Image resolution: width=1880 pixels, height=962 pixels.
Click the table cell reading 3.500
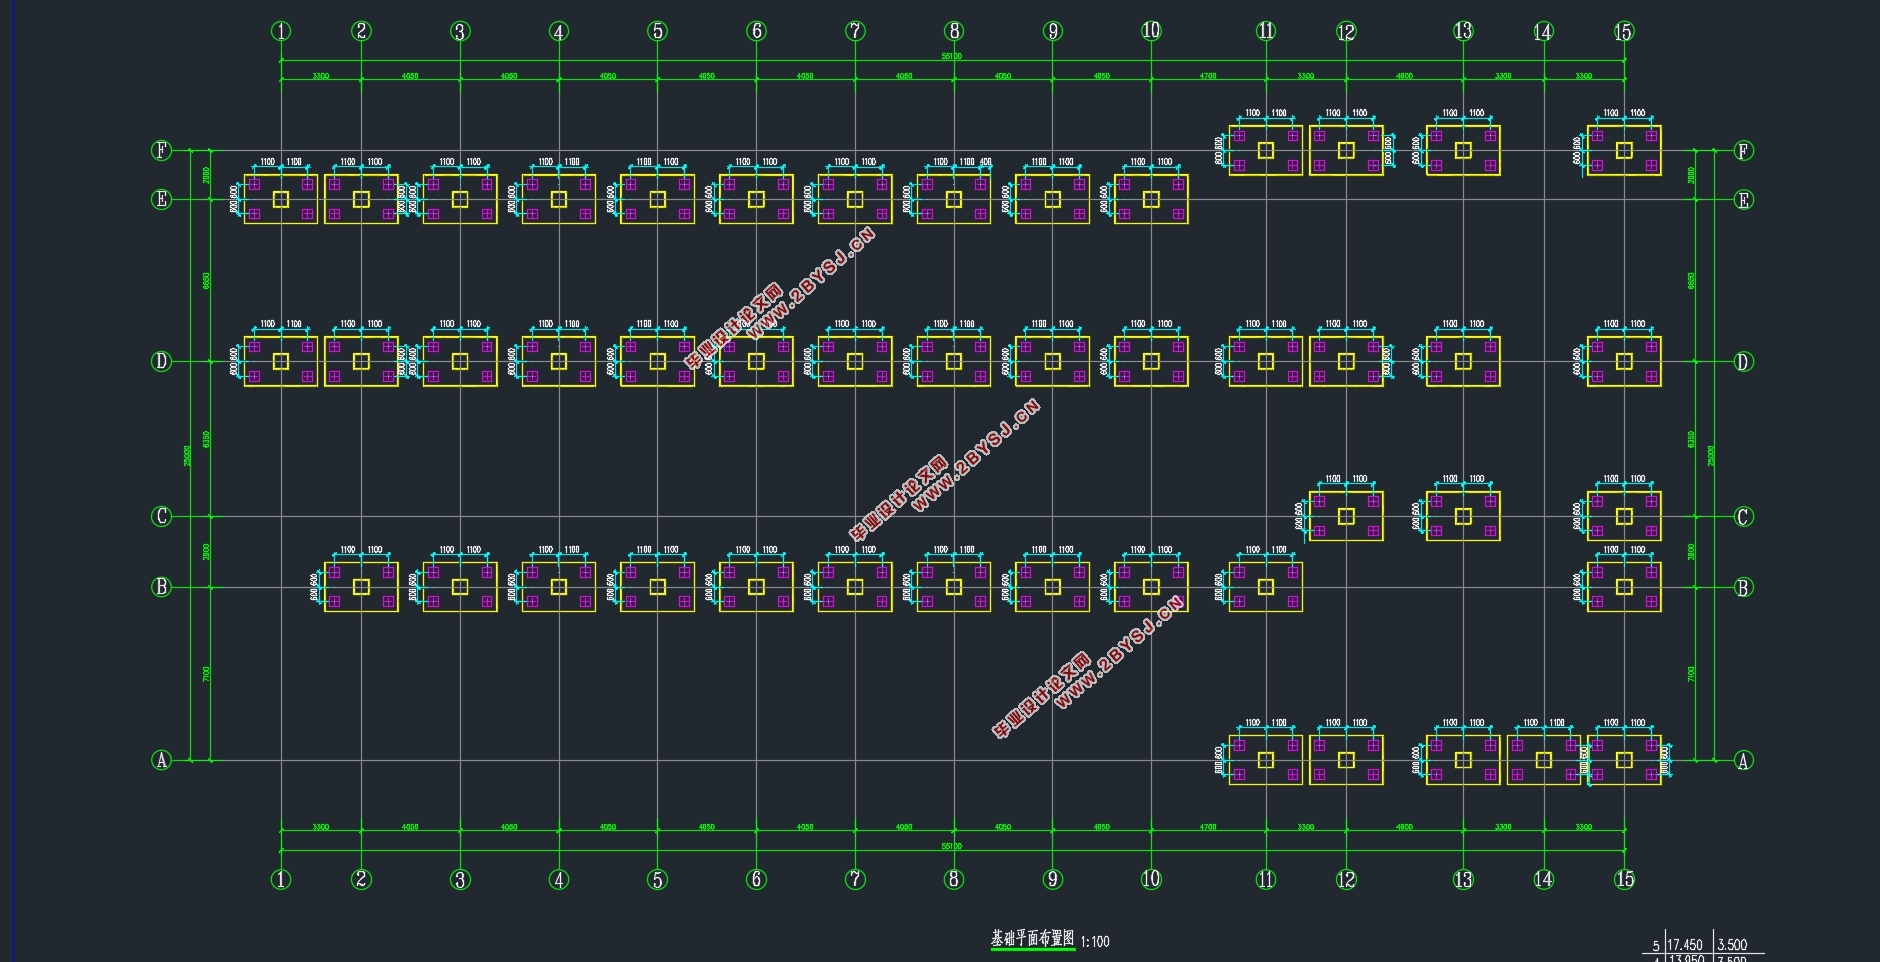coord(1733,944)
